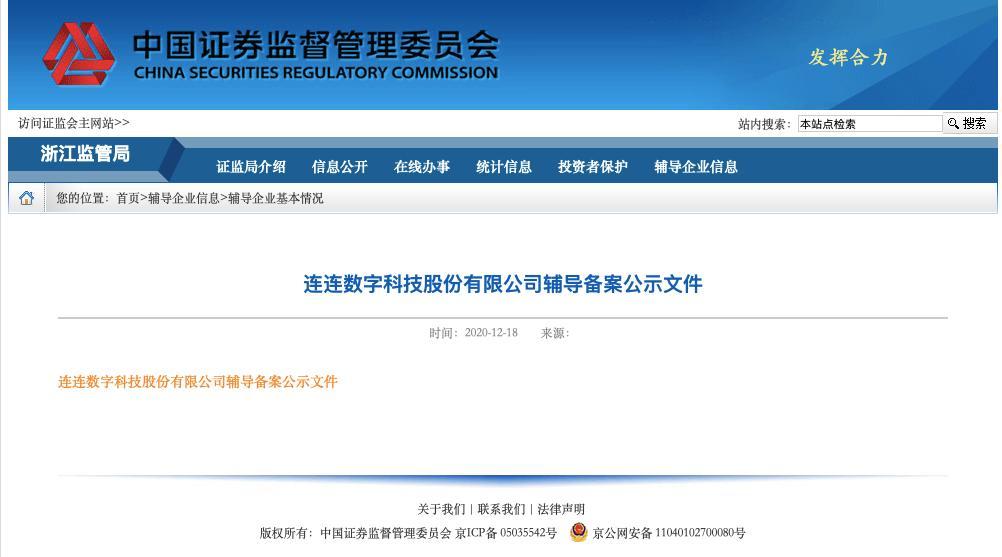Viewport: 1002px width, 557px height.
Task: Open the 在线办事 menu
Action: (422, 167)
